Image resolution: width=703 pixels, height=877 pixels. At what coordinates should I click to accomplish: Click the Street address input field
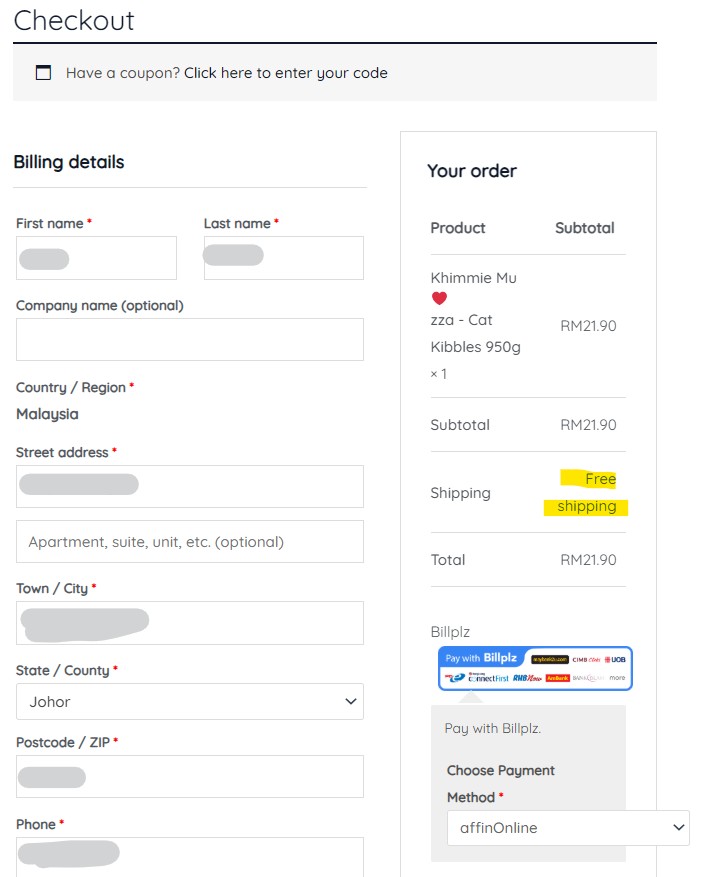(x=189, y=486)
